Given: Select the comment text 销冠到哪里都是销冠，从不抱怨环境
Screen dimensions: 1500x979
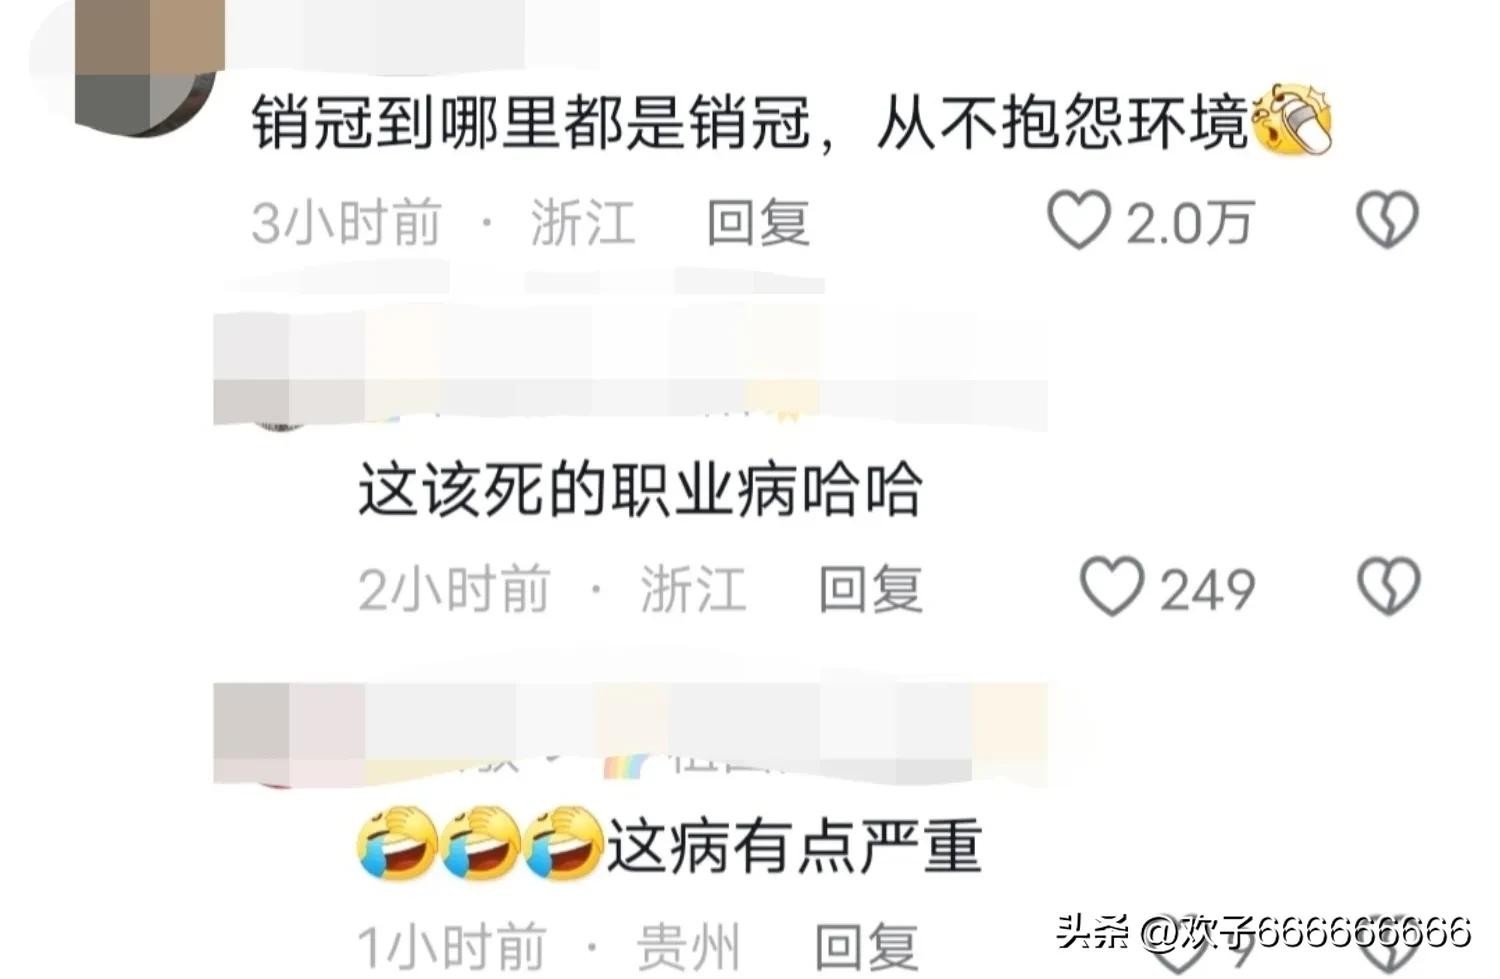Looking at the screenshot, I should point(750,122).
